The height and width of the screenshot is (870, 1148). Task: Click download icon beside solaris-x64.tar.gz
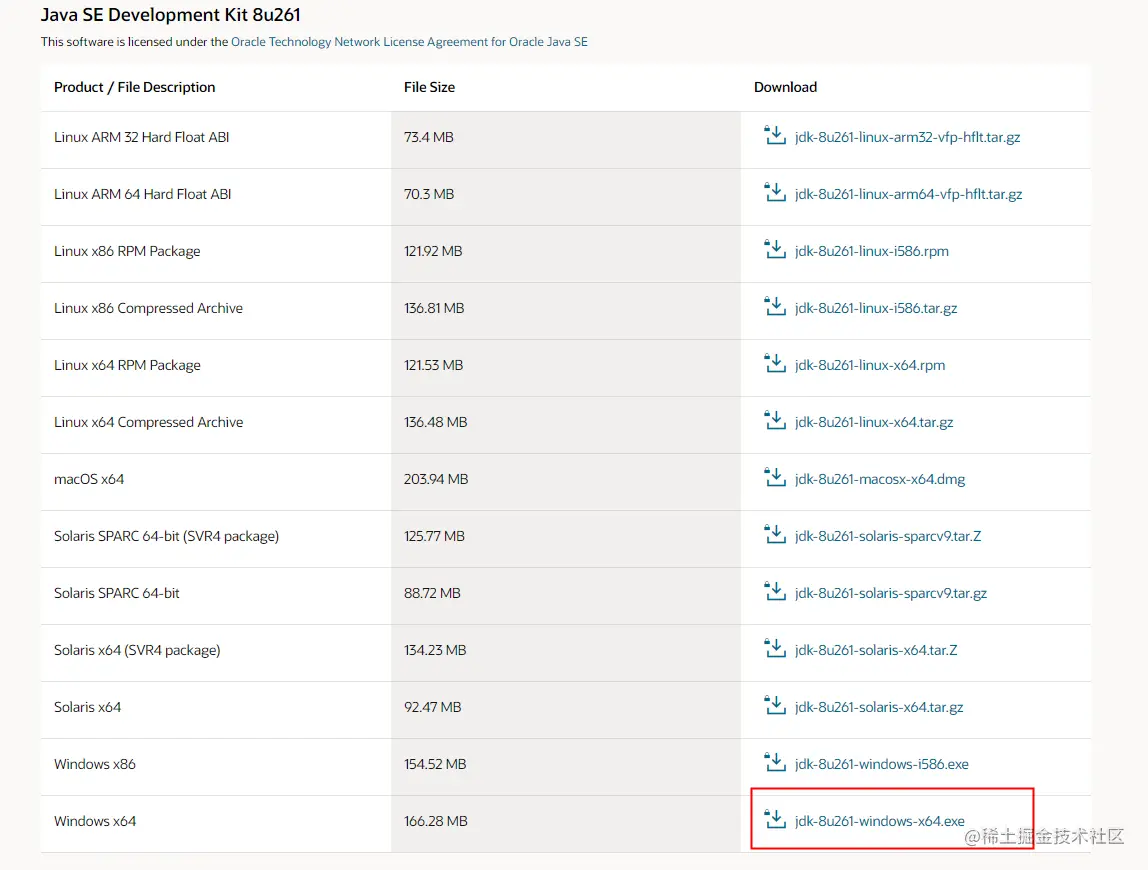pos(775,706)
